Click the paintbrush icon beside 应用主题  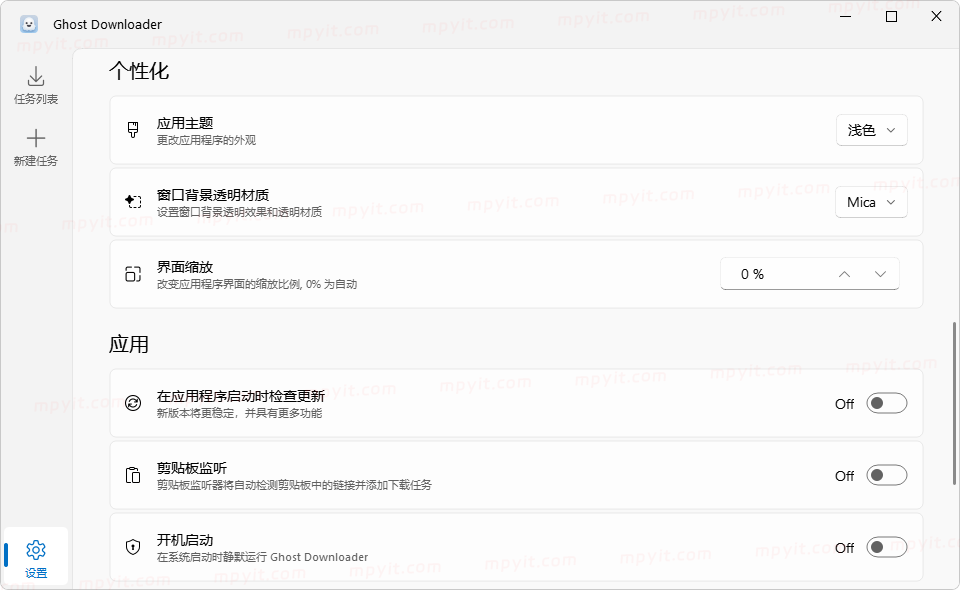coord(133,130)
